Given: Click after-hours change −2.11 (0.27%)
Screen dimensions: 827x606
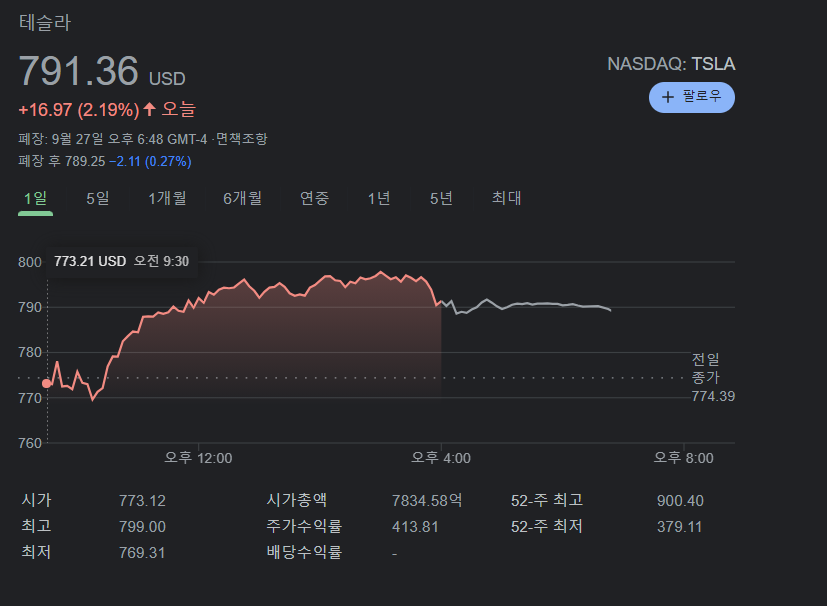Looking at the screenshot, I should (150, 161).
